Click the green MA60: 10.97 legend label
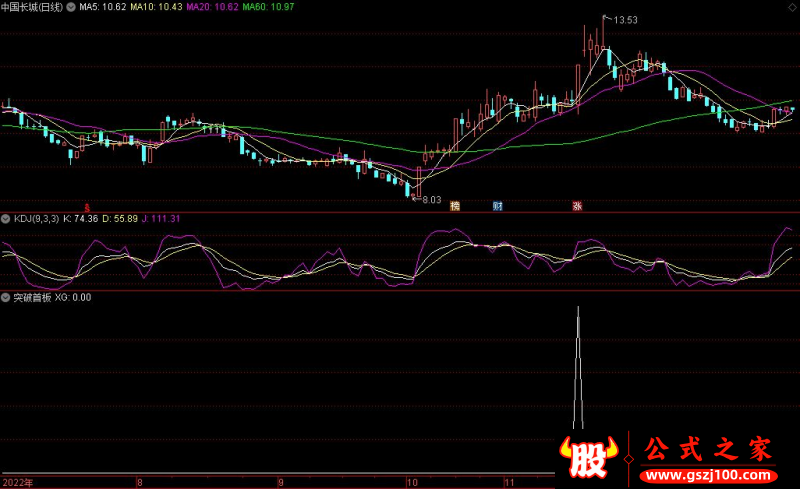 click(x=269, y=7)
